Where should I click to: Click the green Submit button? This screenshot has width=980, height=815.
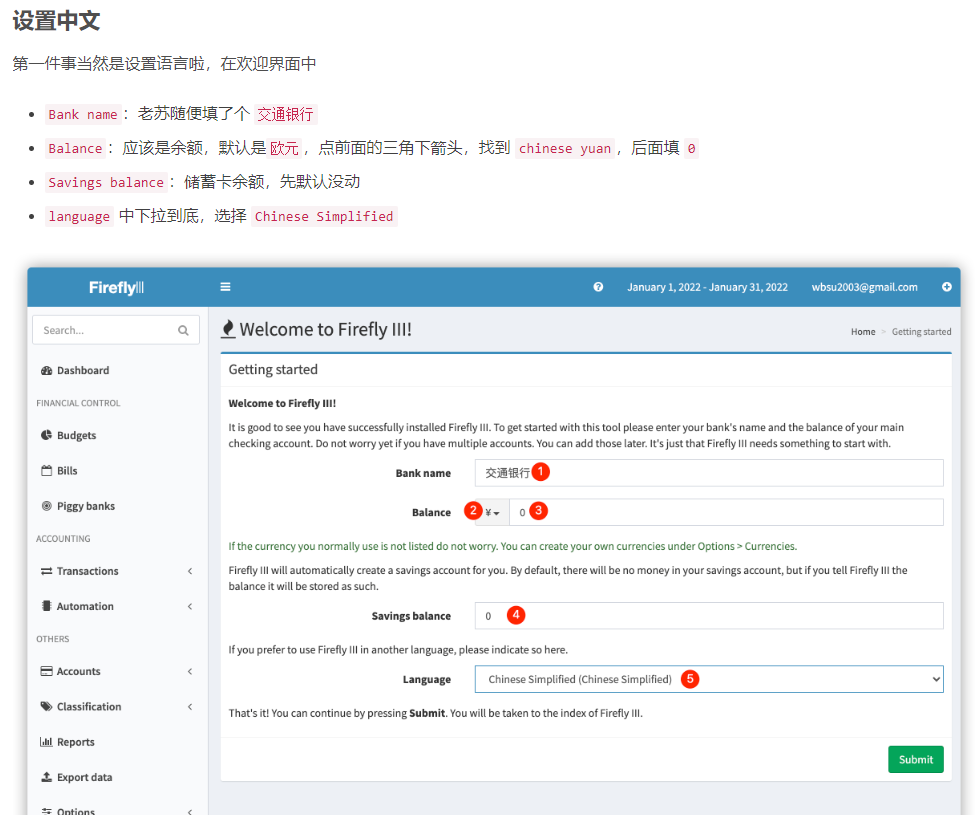pyautogui.click(x=916, y=759)
